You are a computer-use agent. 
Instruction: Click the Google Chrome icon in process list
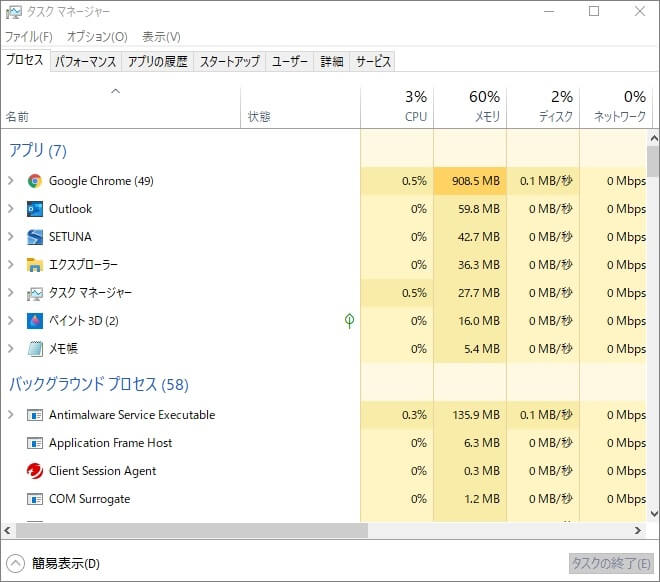pyautogui.click(x=35, y=181)
